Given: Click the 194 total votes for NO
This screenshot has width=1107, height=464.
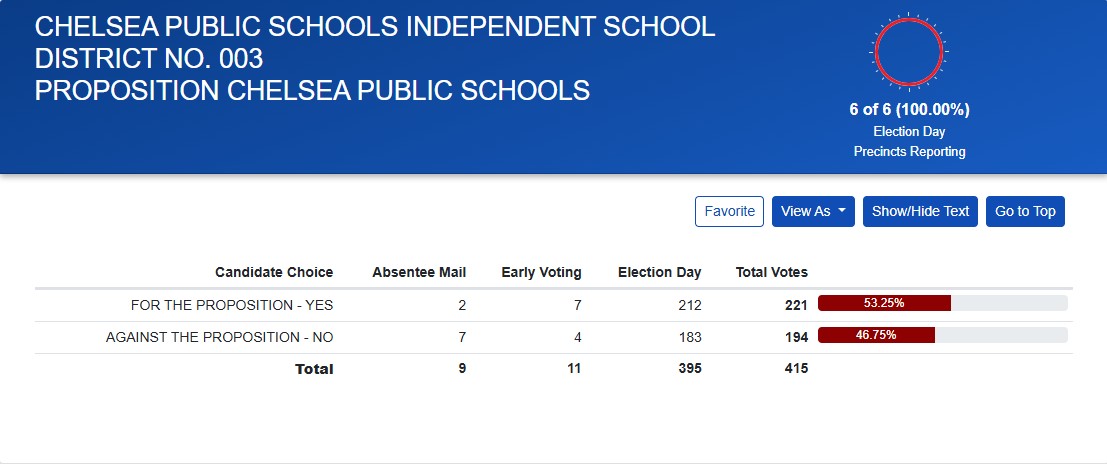Looking at the screenshot, I should click(x=796, y=337).
